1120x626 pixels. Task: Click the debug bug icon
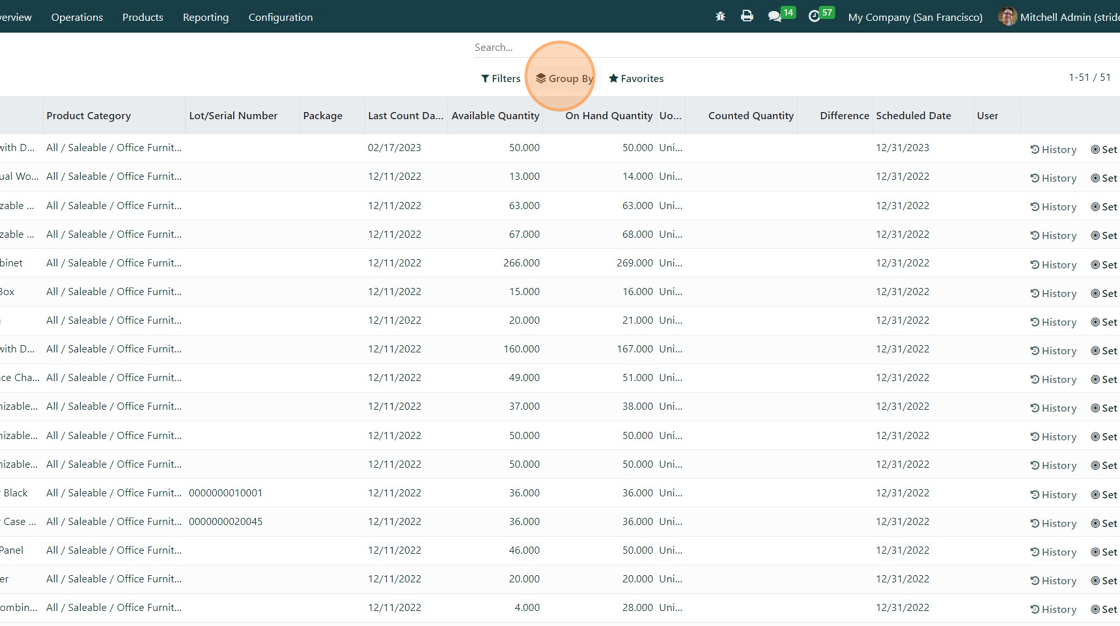720,17
